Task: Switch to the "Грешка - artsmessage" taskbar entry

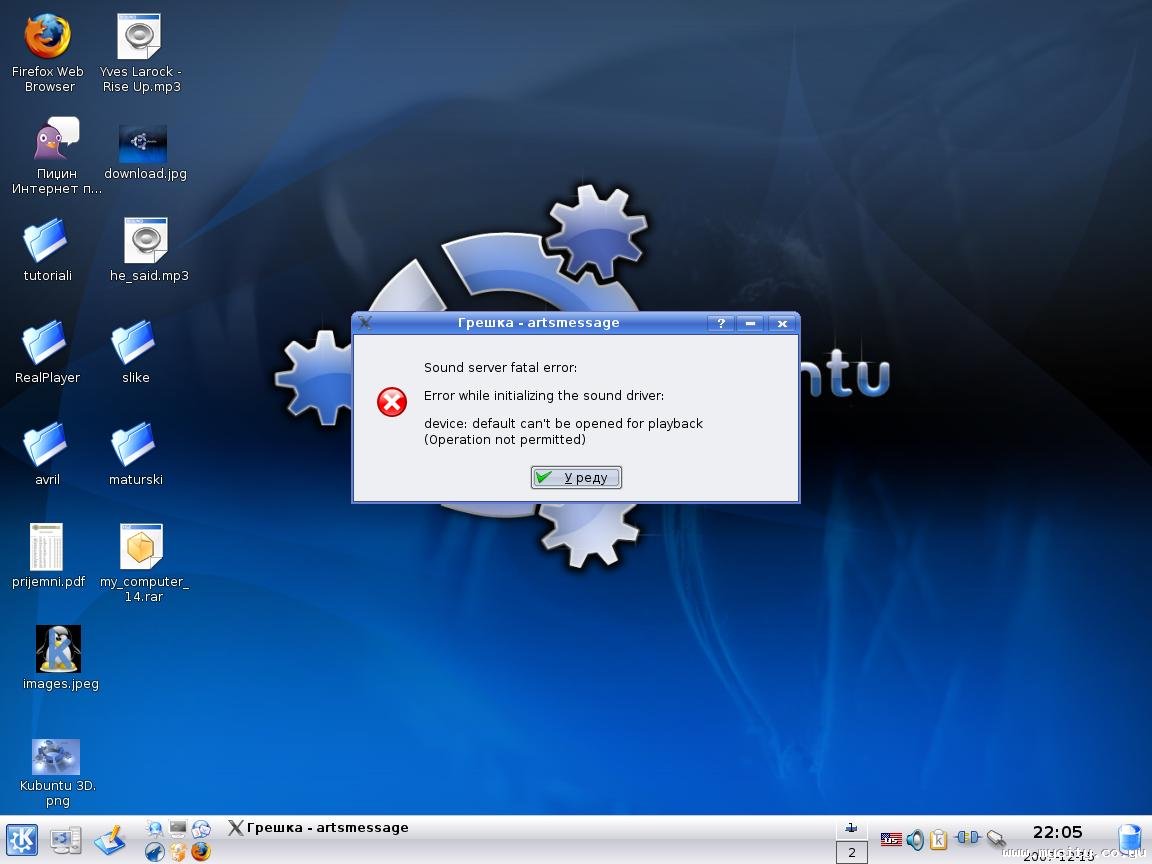Action: tap(317, 828)
